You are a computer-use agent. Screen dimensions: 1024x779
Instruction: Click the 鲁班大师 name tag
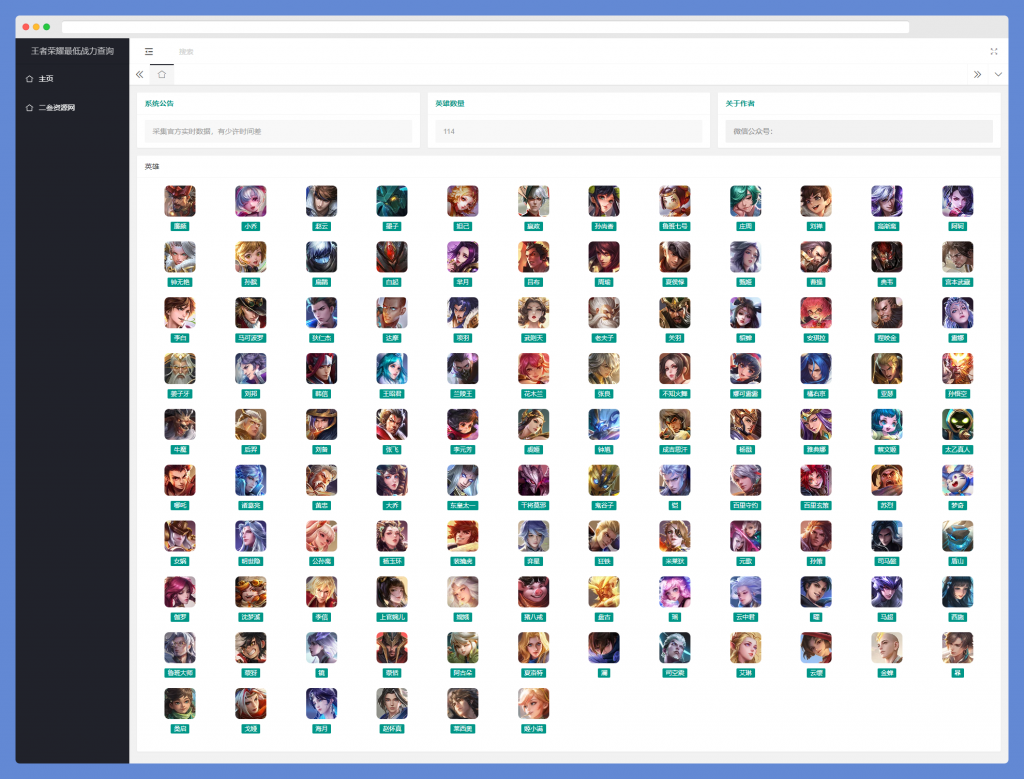point(180,673)
